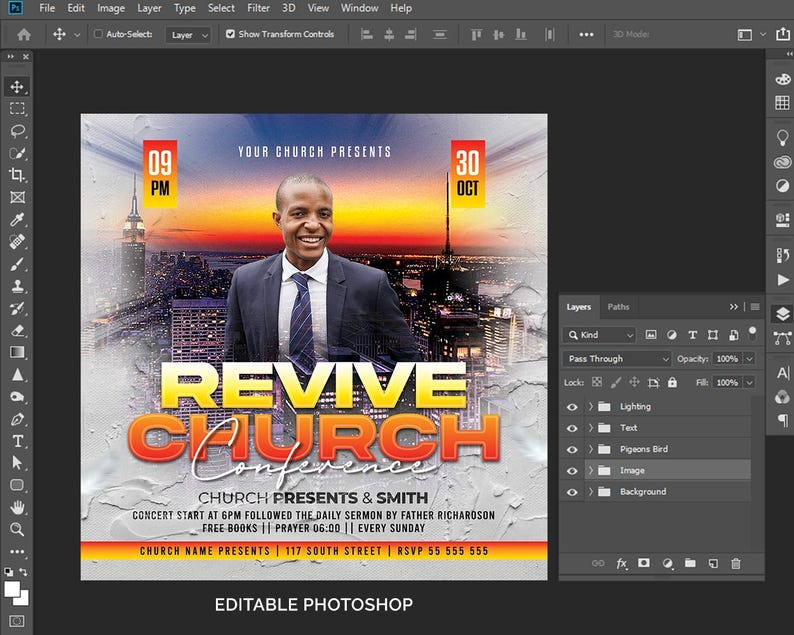The width and height of the screenshot is (794, 635).
Task: Hide the Lighting group layer
Action: [572, 407]
